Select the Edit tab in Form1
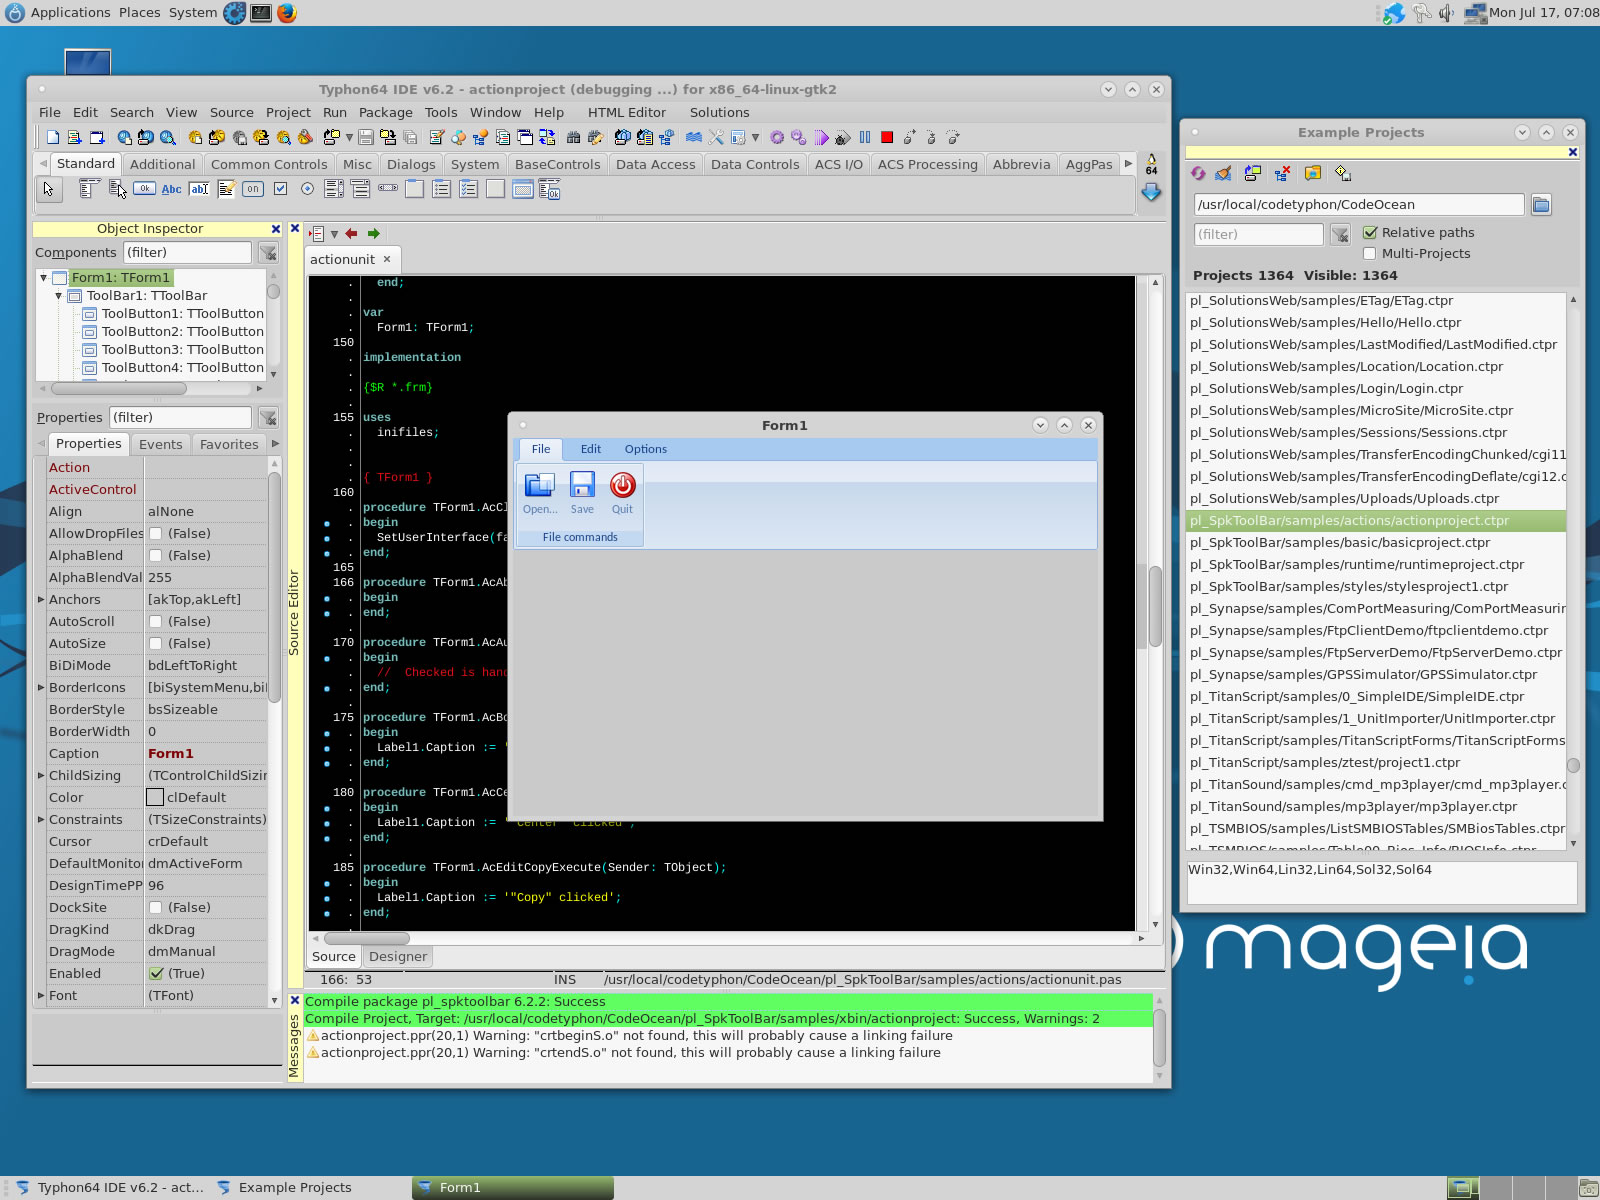This screenshot has height=1200, width=1600. (591, 450)
